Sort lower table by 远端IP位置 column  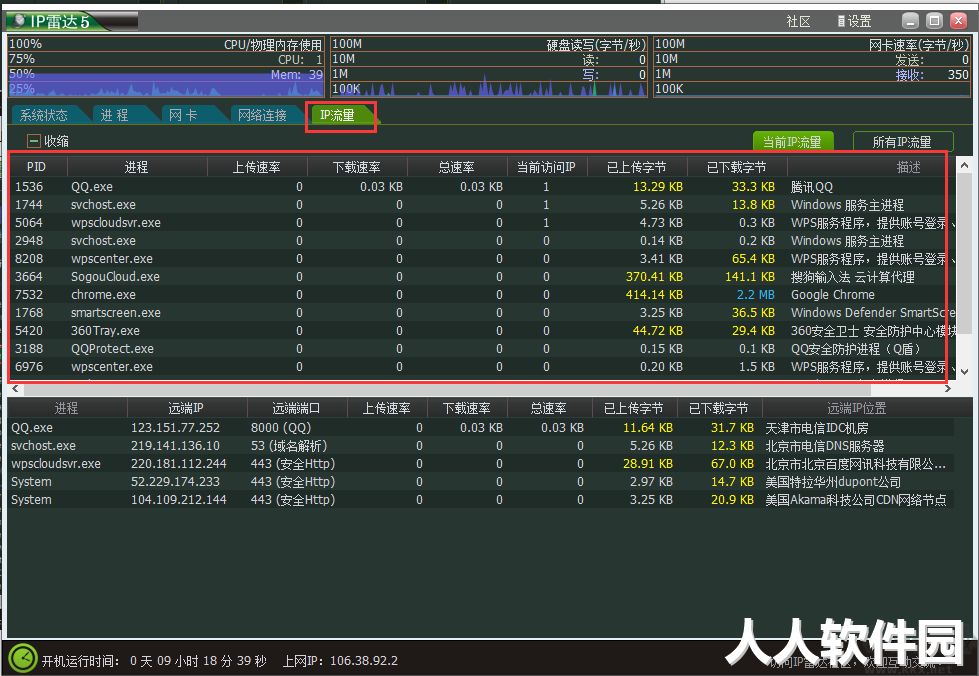[x=857, y=408]
